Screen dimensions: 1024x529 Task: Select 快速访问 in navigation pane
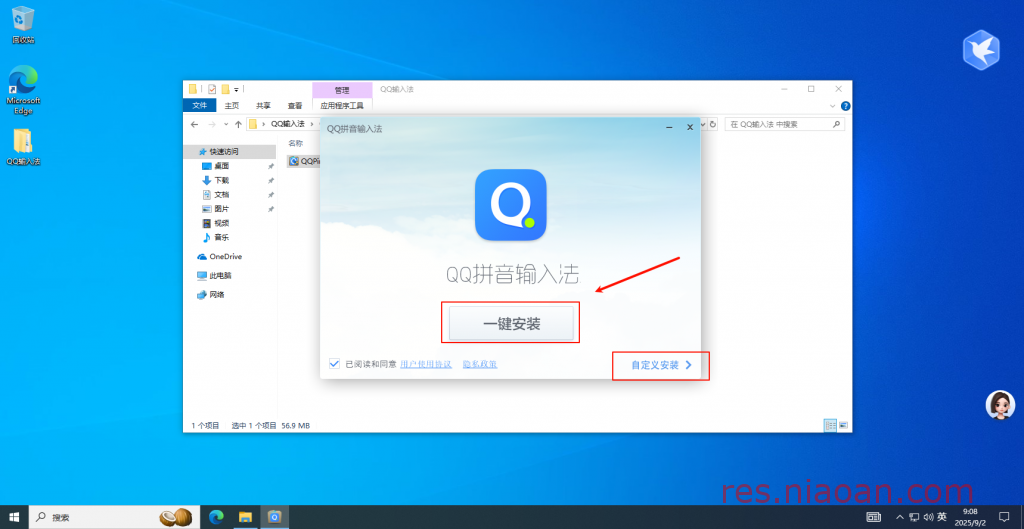230,152
